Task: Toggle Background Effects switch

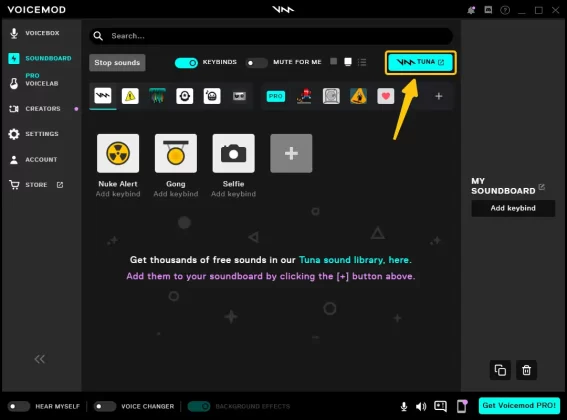Action: [x=199, y=406]
